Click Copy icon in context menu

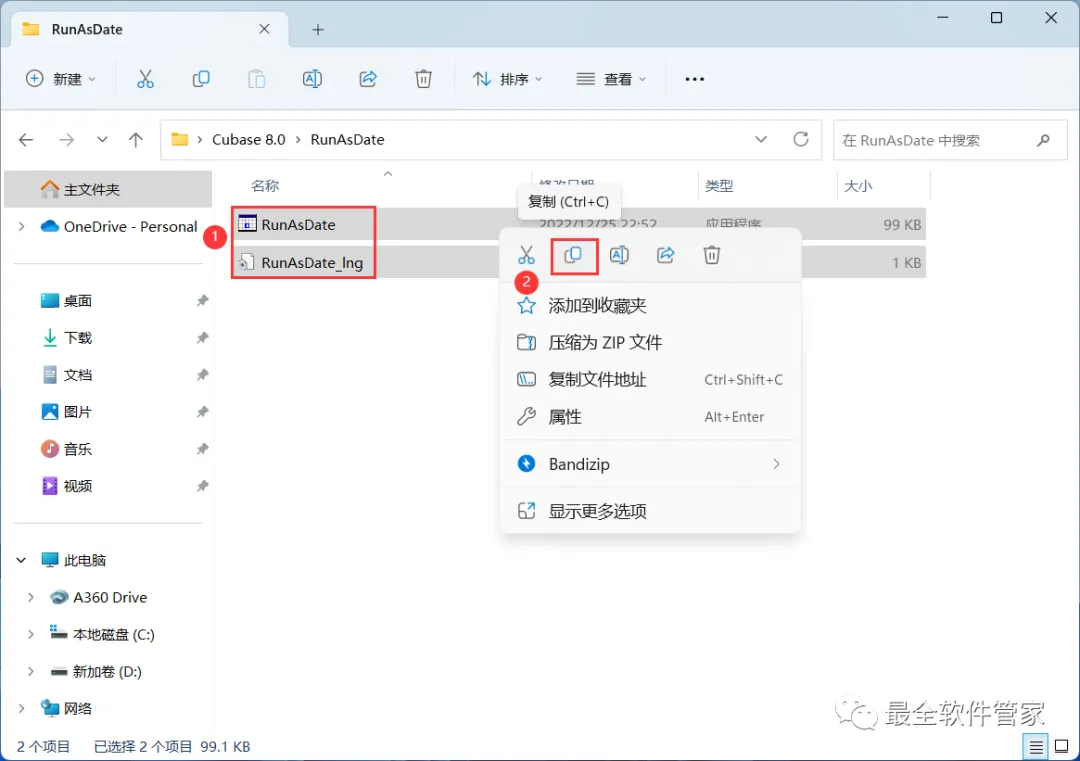(x=573, y=256)
